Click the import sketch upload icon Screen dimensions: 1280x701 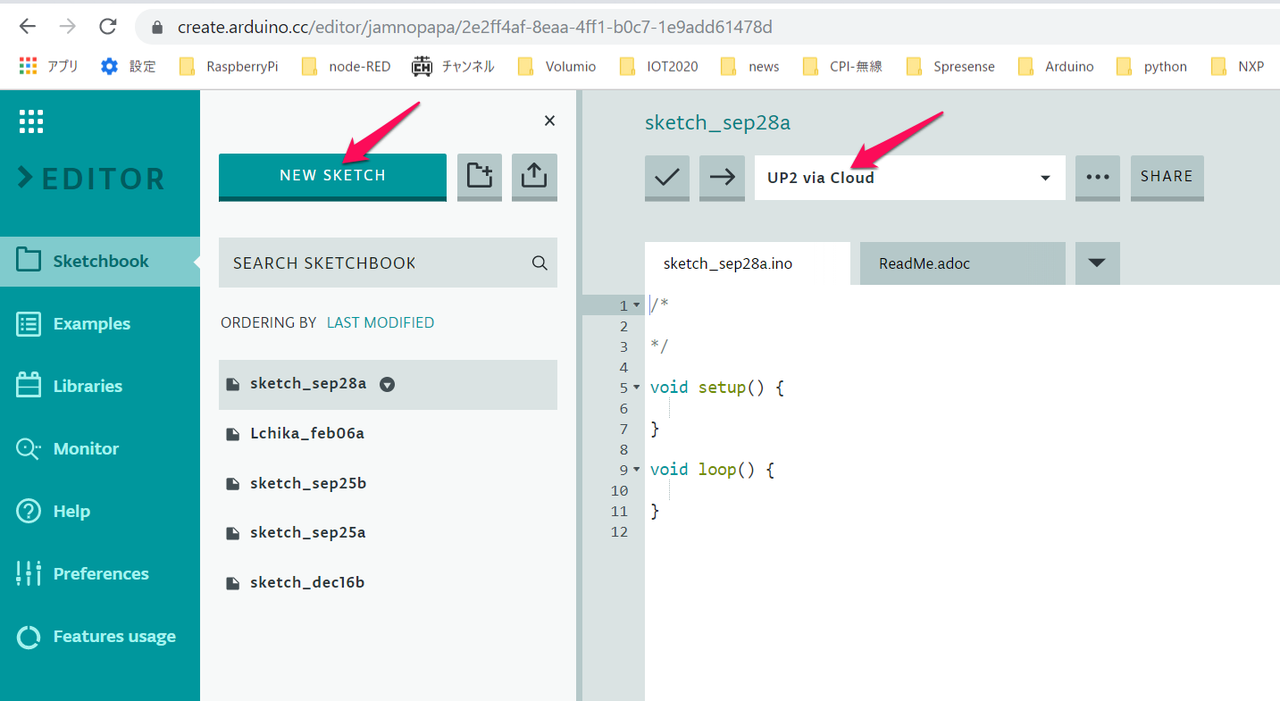(x=534, y=176)
